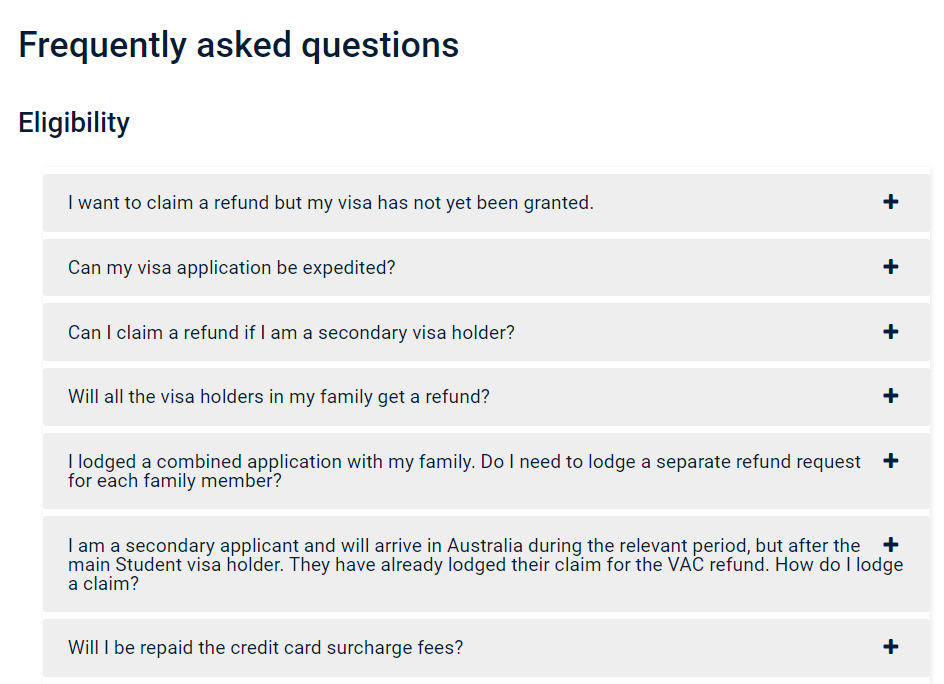Viewport: 944px width, 684px height.
Task: Click plus icon beside visa application expedited question
Action: coord(890,267)
